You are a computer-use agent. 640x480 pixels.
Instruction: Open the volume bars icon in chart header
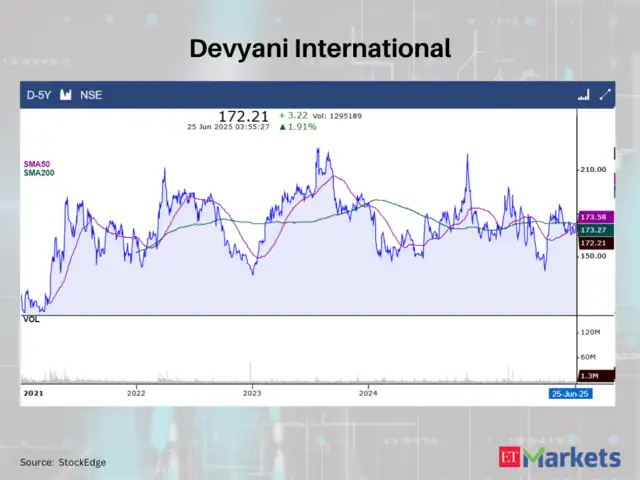(x=584, y=95)
